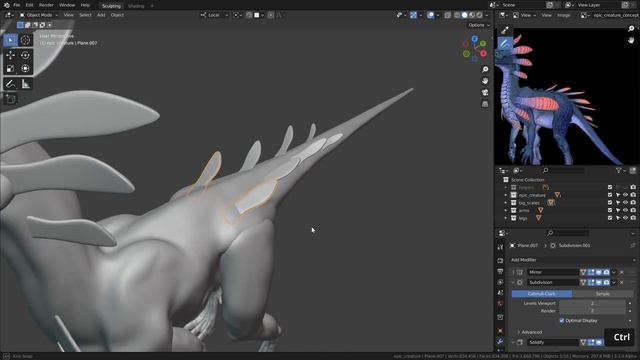Image resolution: width=640 pixels, height=360 pixels.
Task: Select the Scale tool
Action: pos(10,69)
